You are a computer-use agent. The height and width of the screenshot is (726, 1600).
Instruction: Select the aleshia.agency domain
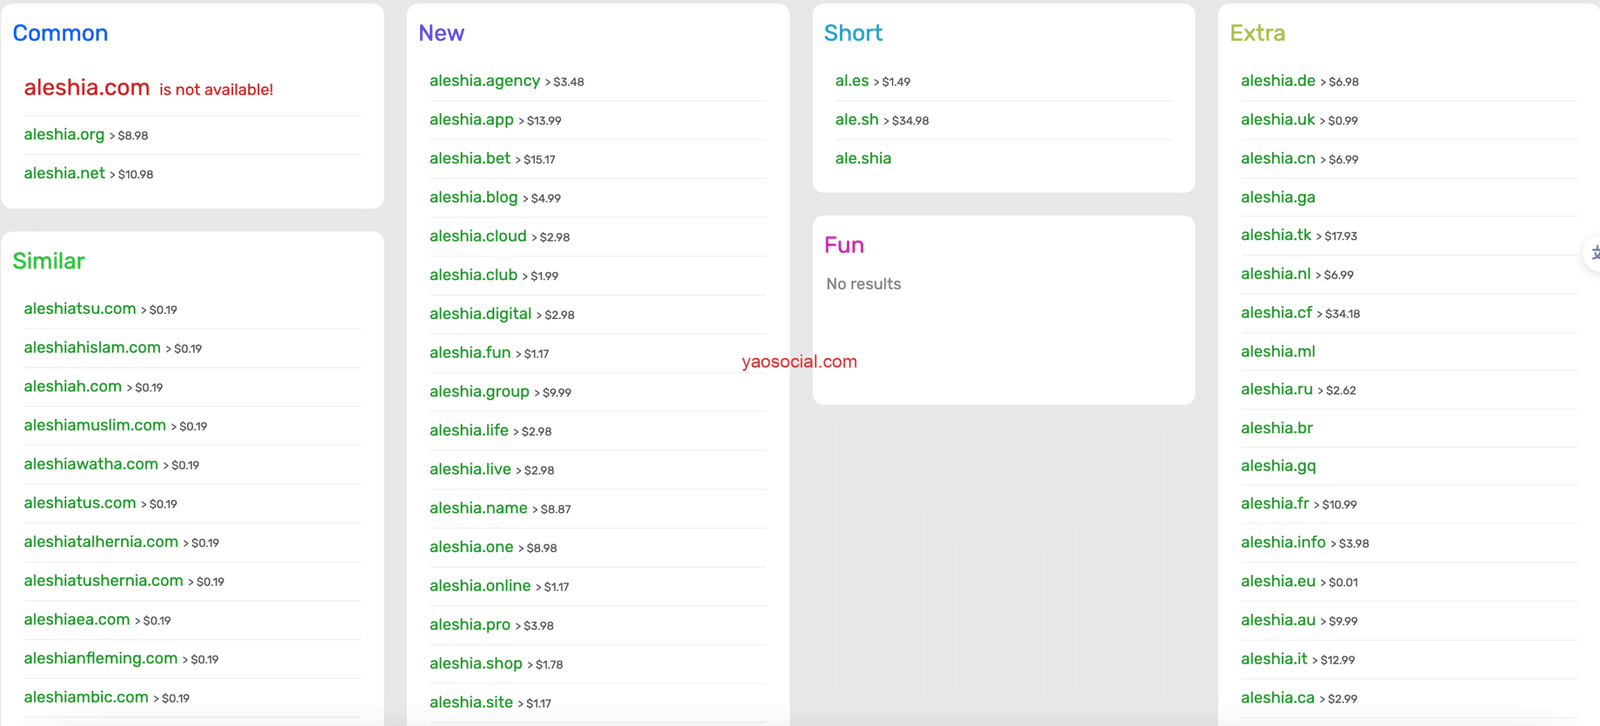click(484, 81)
